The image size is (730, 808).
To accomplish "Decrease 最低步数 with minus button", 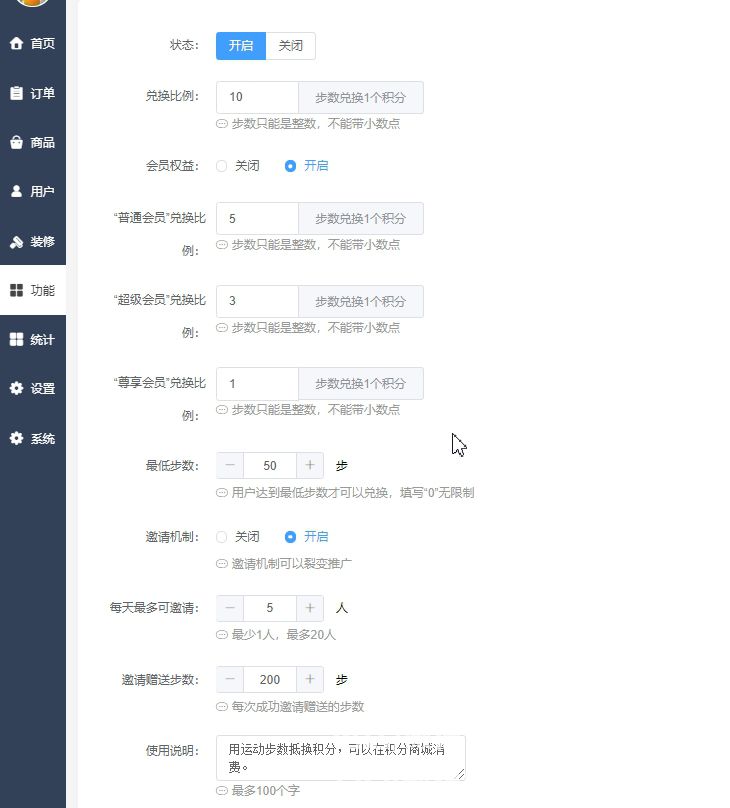I will pos(230,465).
